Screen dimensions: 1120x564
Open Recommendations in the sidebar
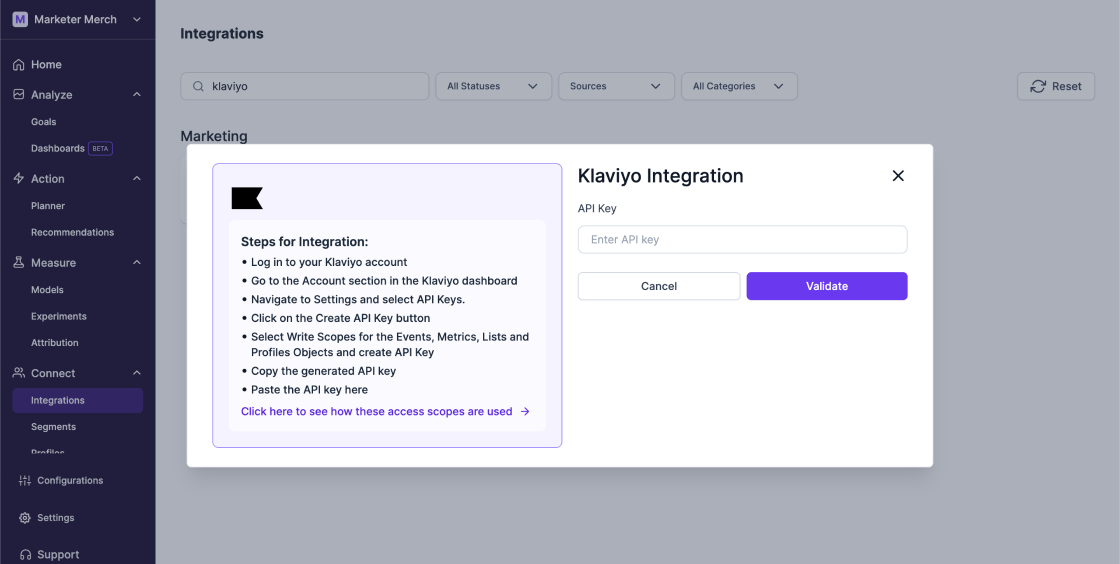coord(72,232)
